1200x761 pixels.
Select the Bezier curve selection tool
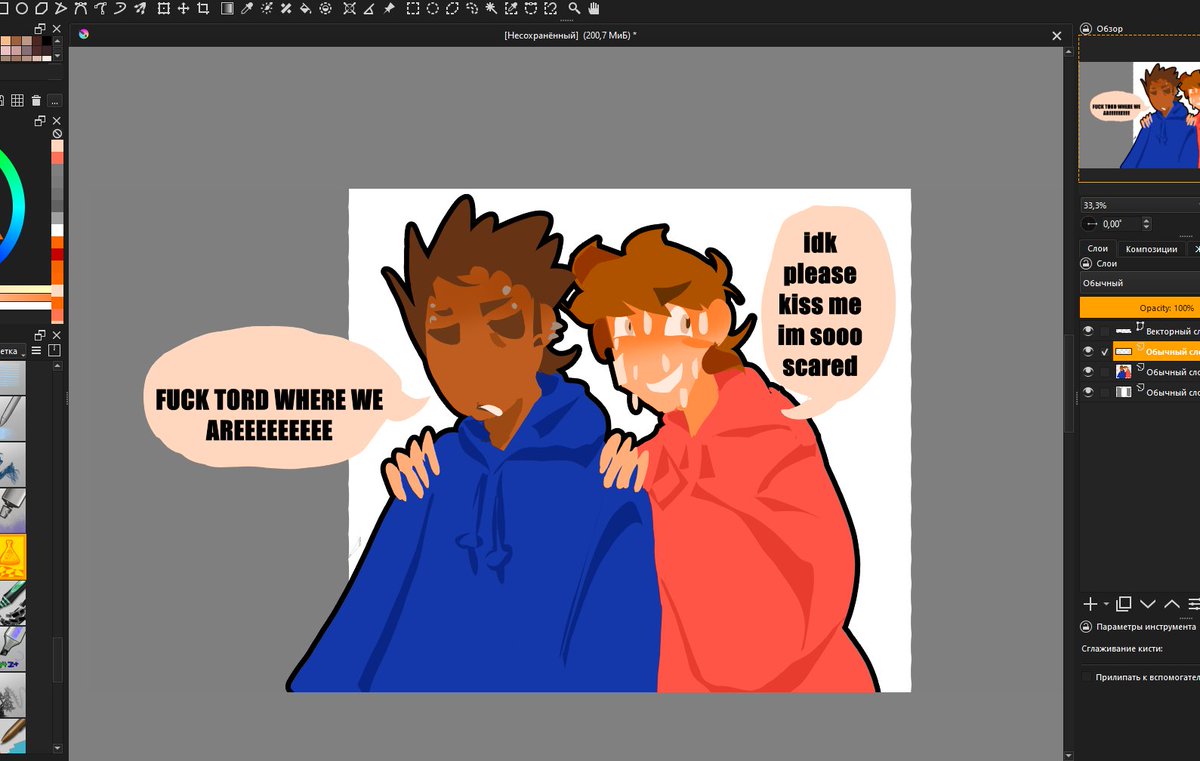tap(530, 8)
